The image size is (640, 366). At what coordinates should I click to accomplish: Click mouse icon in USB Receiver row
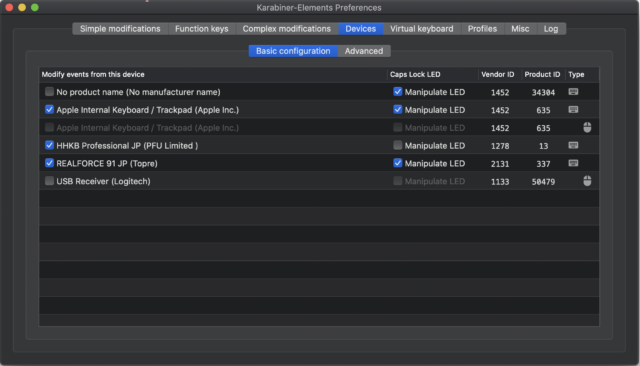(587, 181)
